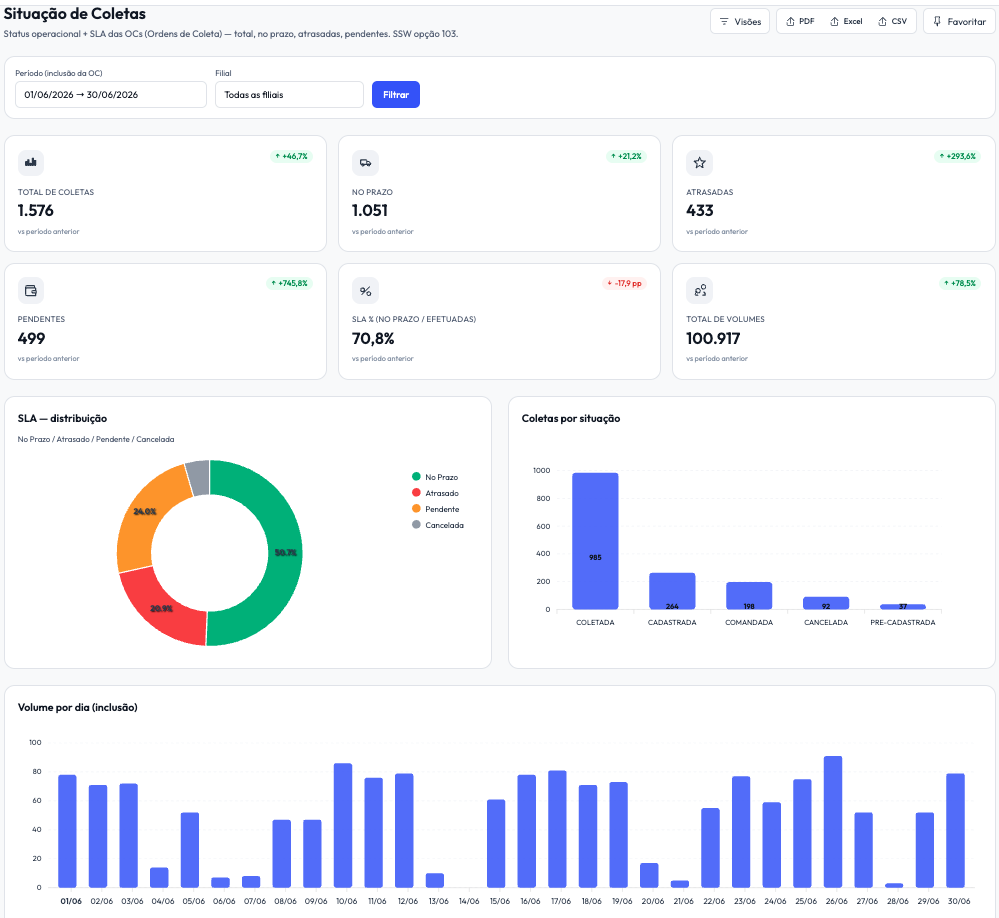
Task: Click the 1.051 No Prazo value
Action: [x=370, y=210]
